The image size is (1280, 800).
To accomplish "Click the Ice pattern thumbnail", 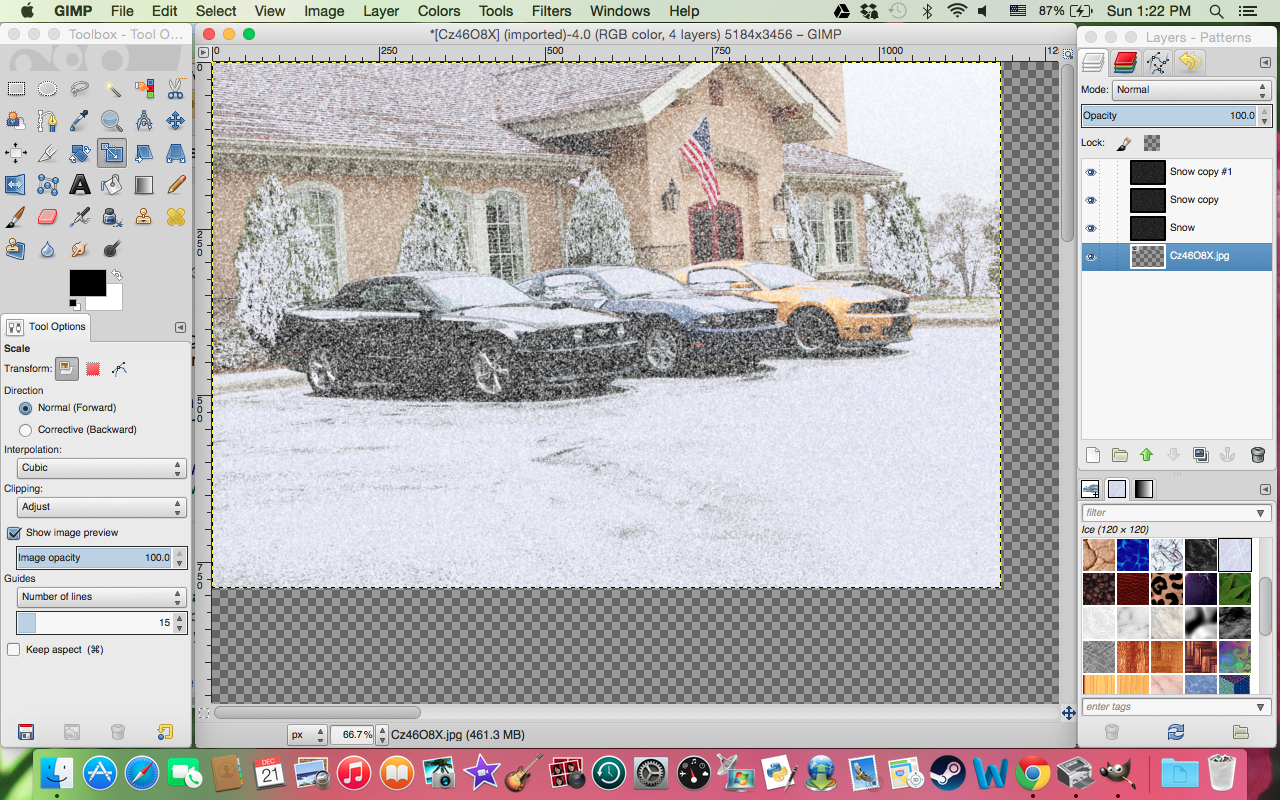I will (1234, 555).
